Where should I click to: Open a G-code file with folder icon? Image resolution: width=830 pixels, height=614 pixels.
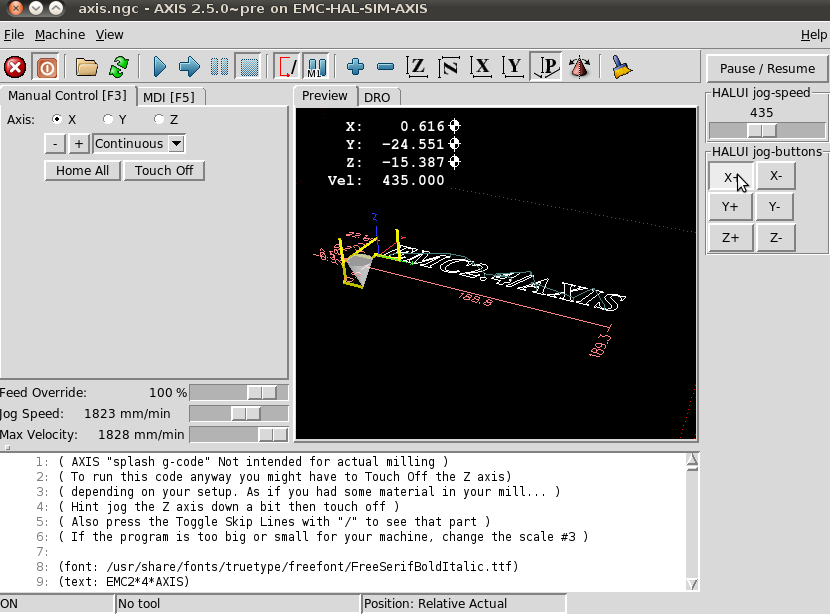(87, 67)
